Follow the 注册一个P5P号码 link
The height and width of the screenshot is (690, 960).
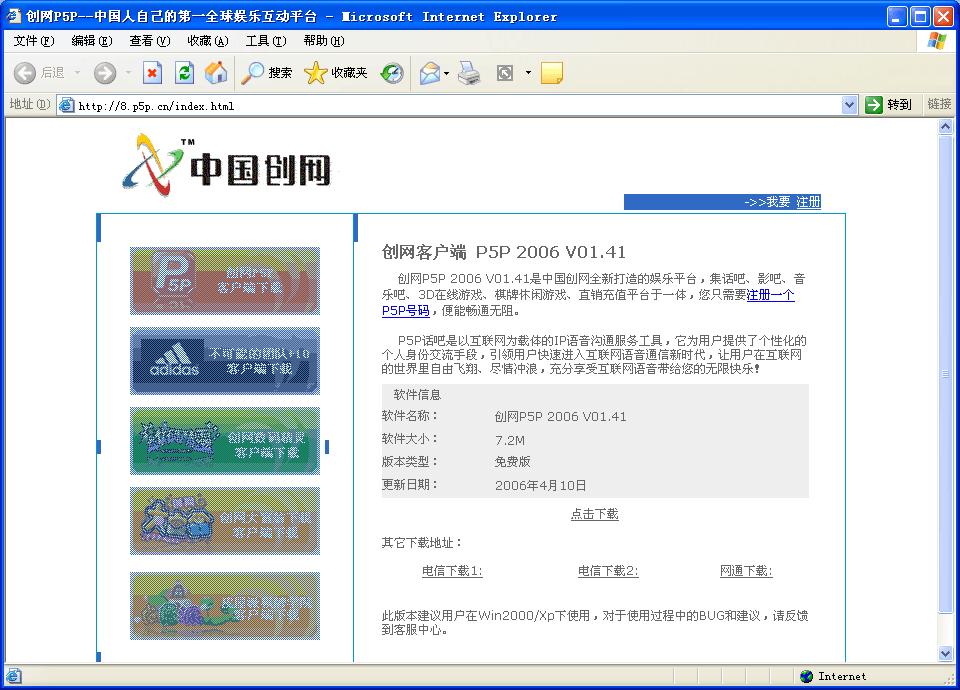[770, 295]
